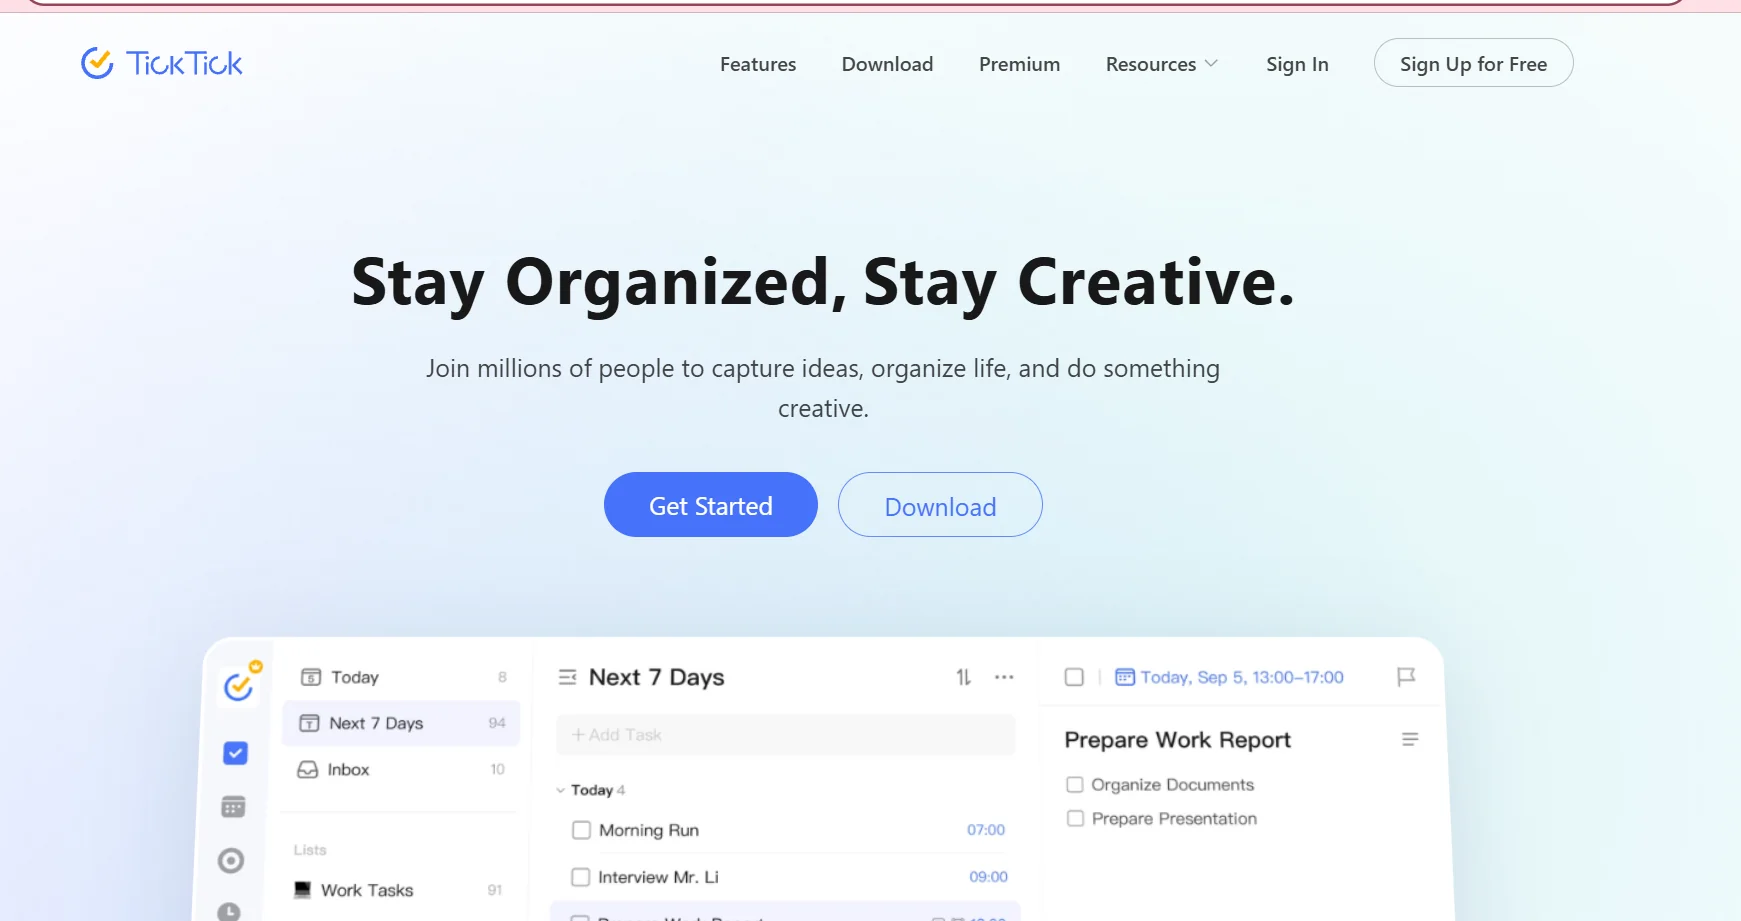Screen dimensions: 1741x921
Task: Select the task view checkmark icon in sidebar
Action: tap(235, 753)
